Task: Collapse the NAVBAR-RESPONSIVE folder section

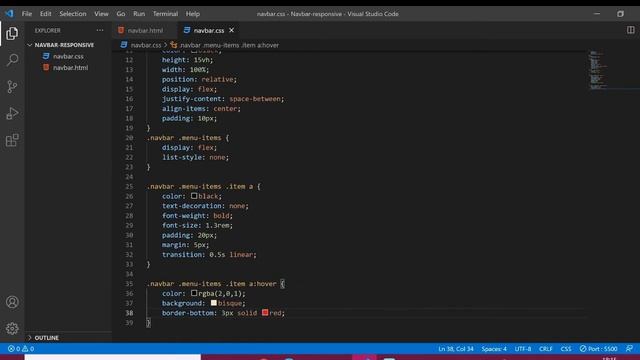Action: [x=64, y=45]
